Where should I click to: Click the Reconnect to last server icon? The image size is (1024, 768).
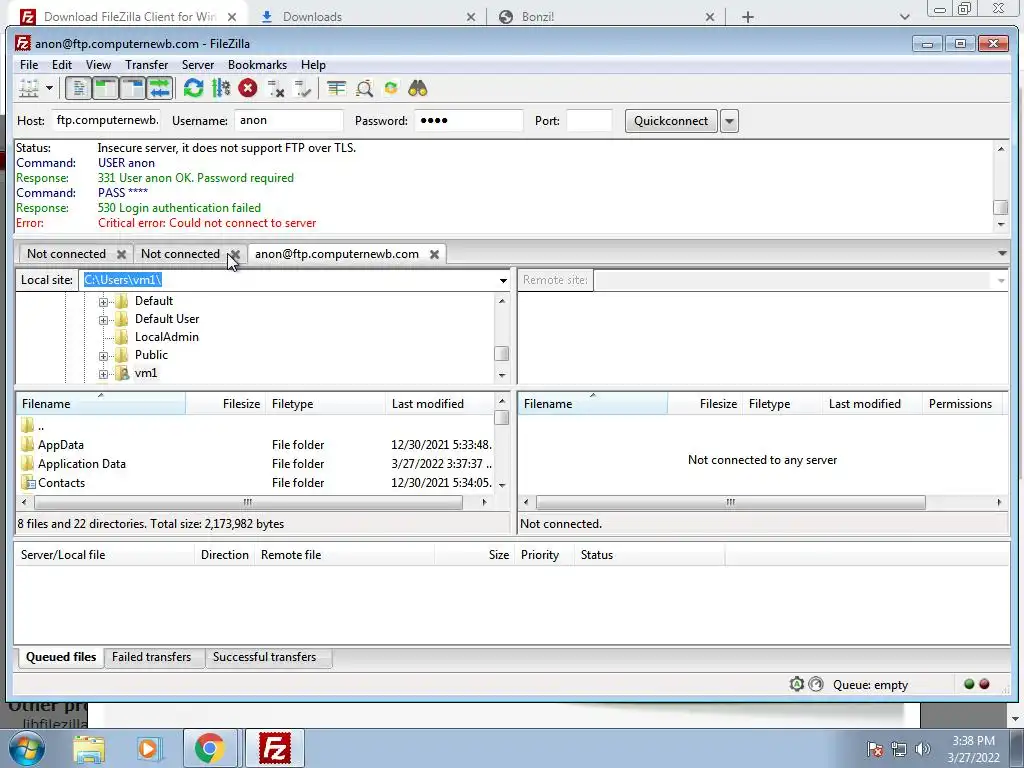point(303,88)
